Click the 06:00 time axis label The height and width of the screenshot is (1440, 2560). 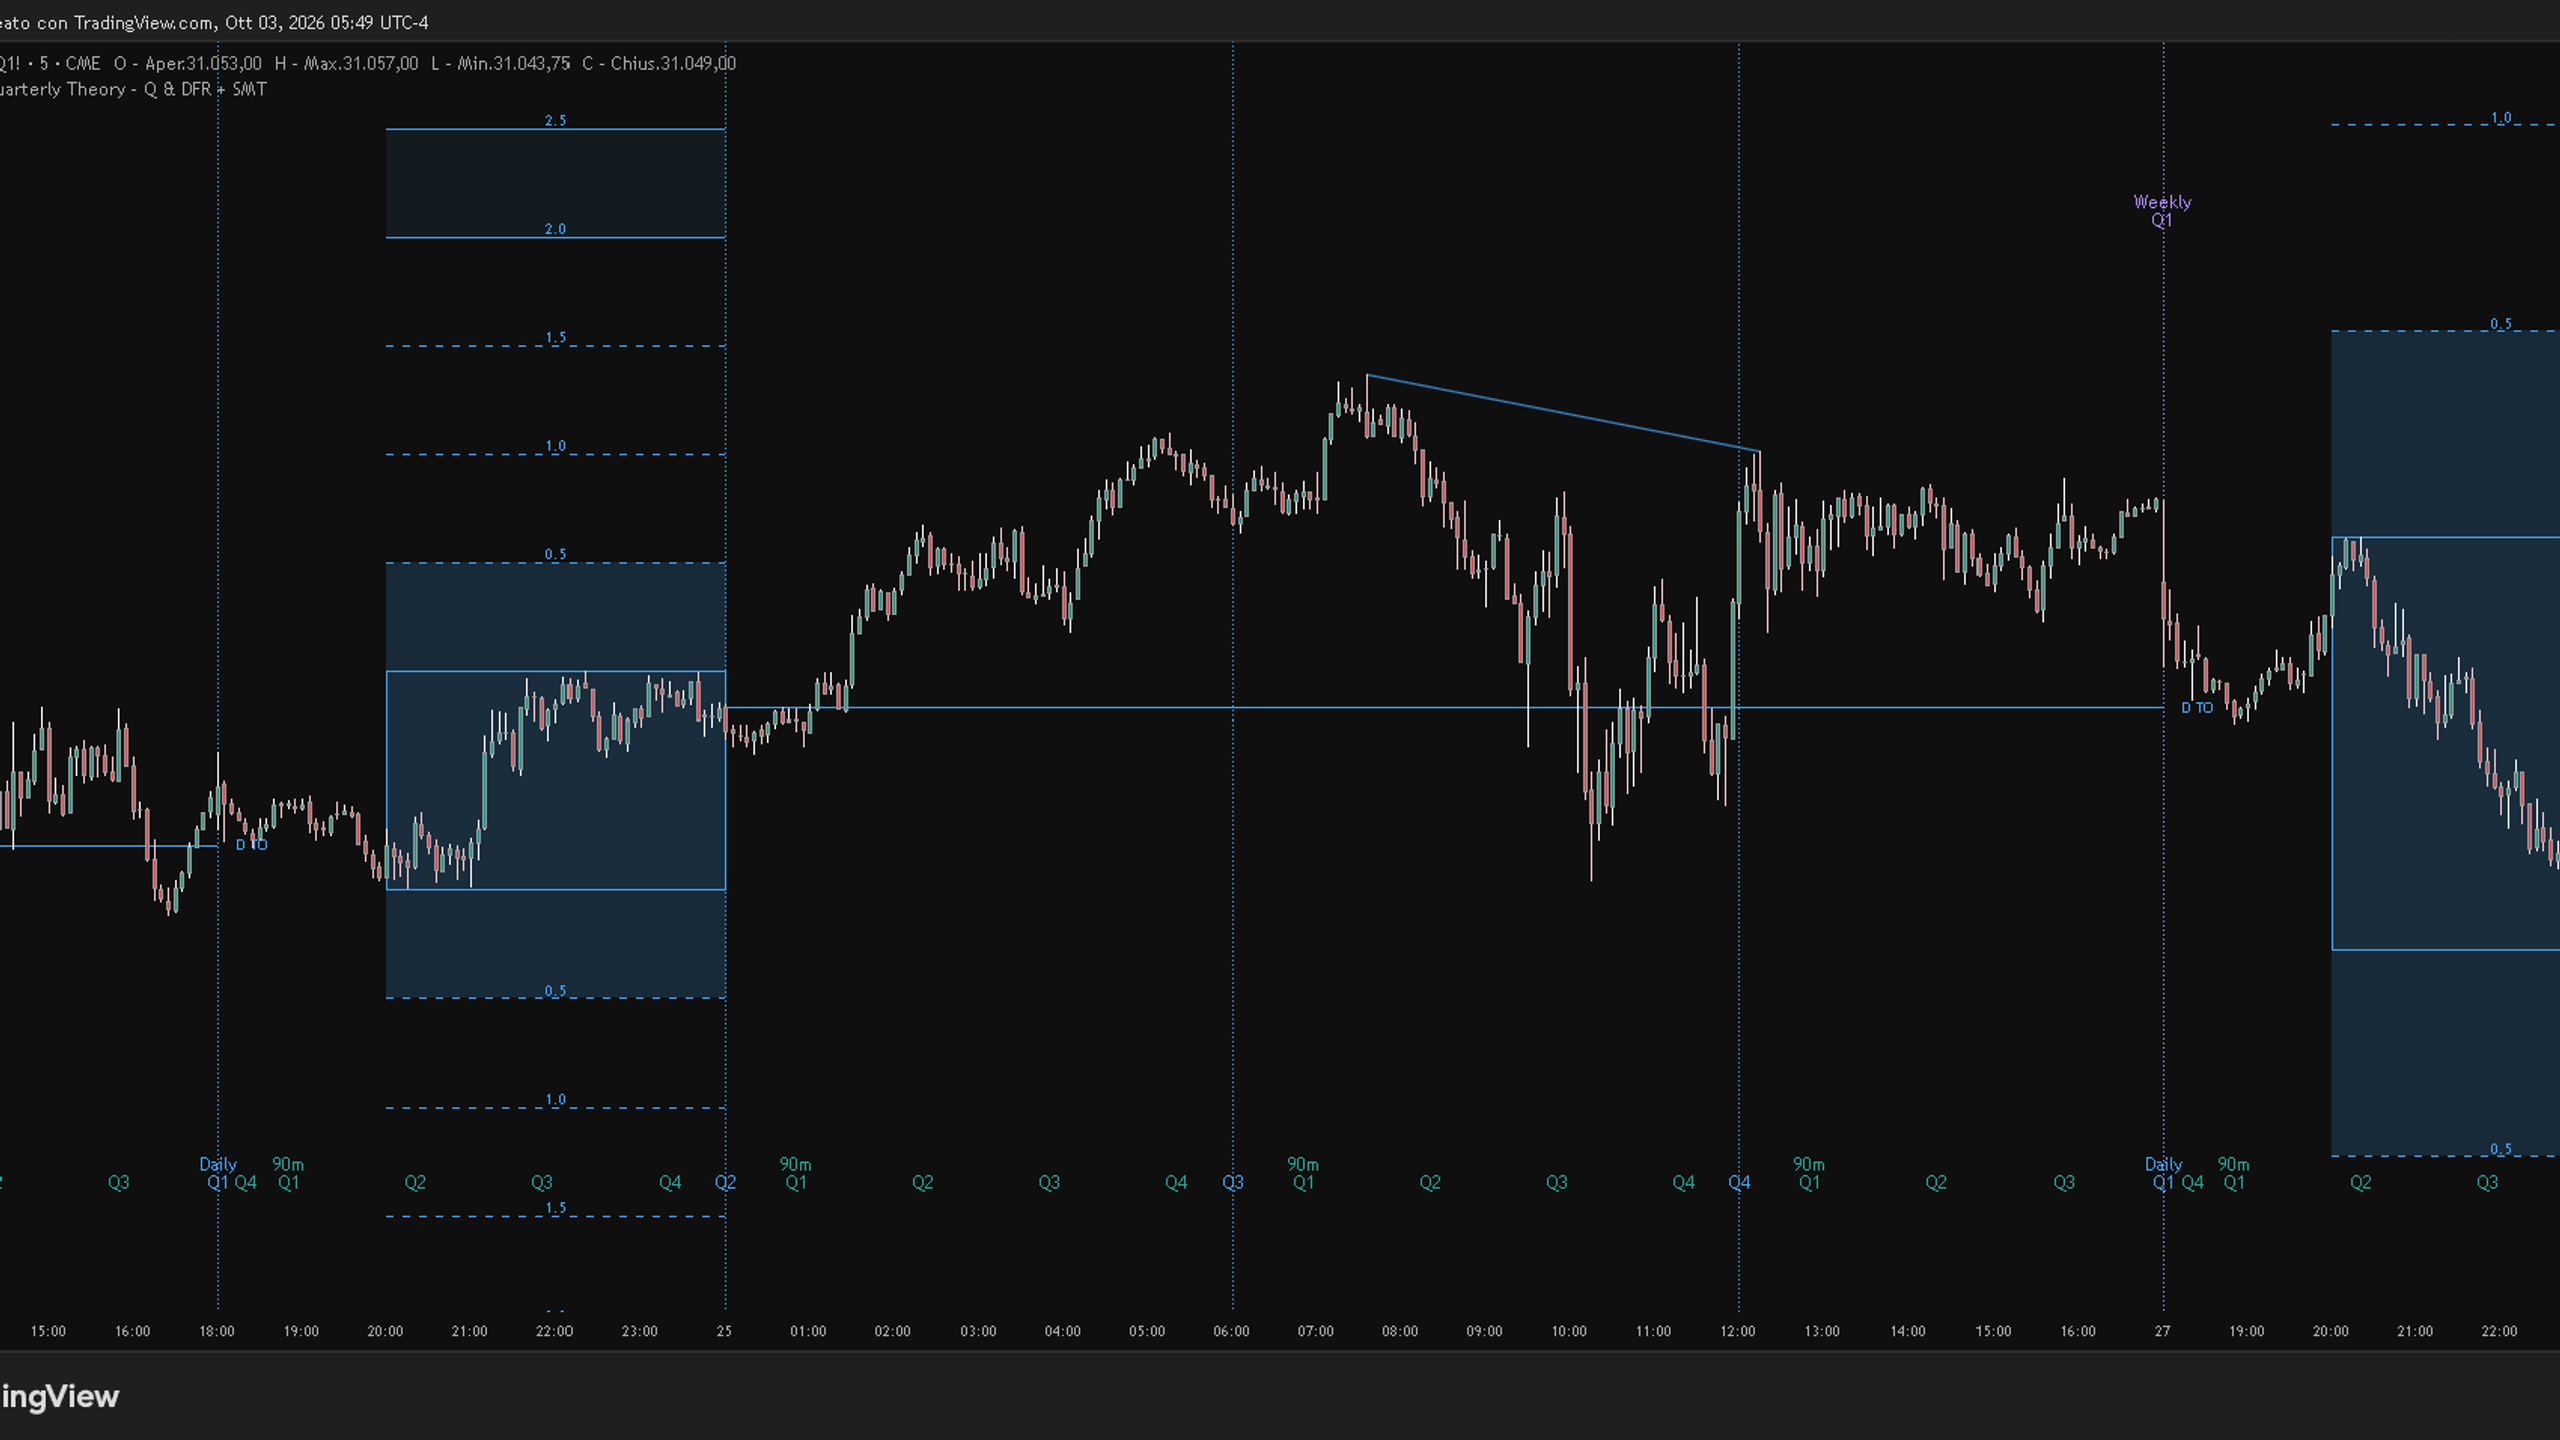1231,1331
